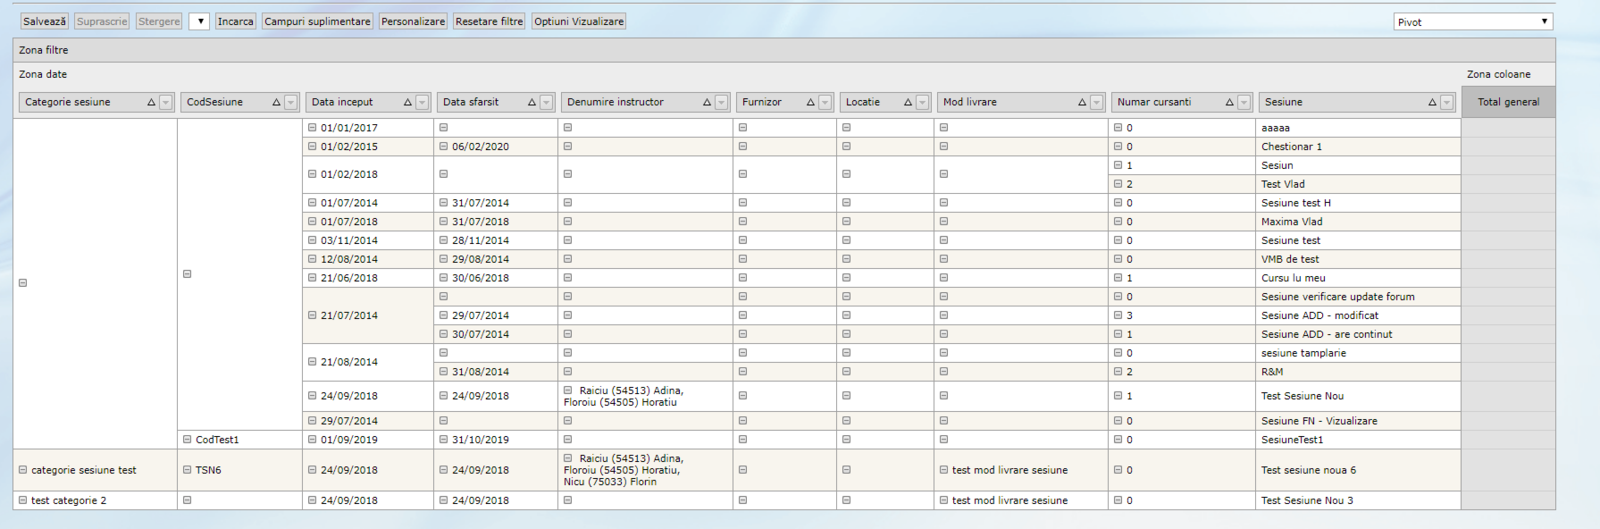The width and height of the screenshot is (1600, 529).
Task: Click sort triangle in CodSesiune header
Action: coord(276,102)
